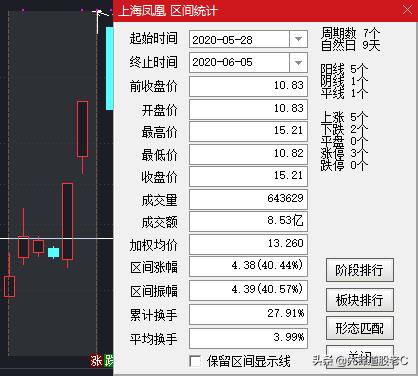
Task: Click the green 跌 indicator below chart
Action: tap(109, 361)
